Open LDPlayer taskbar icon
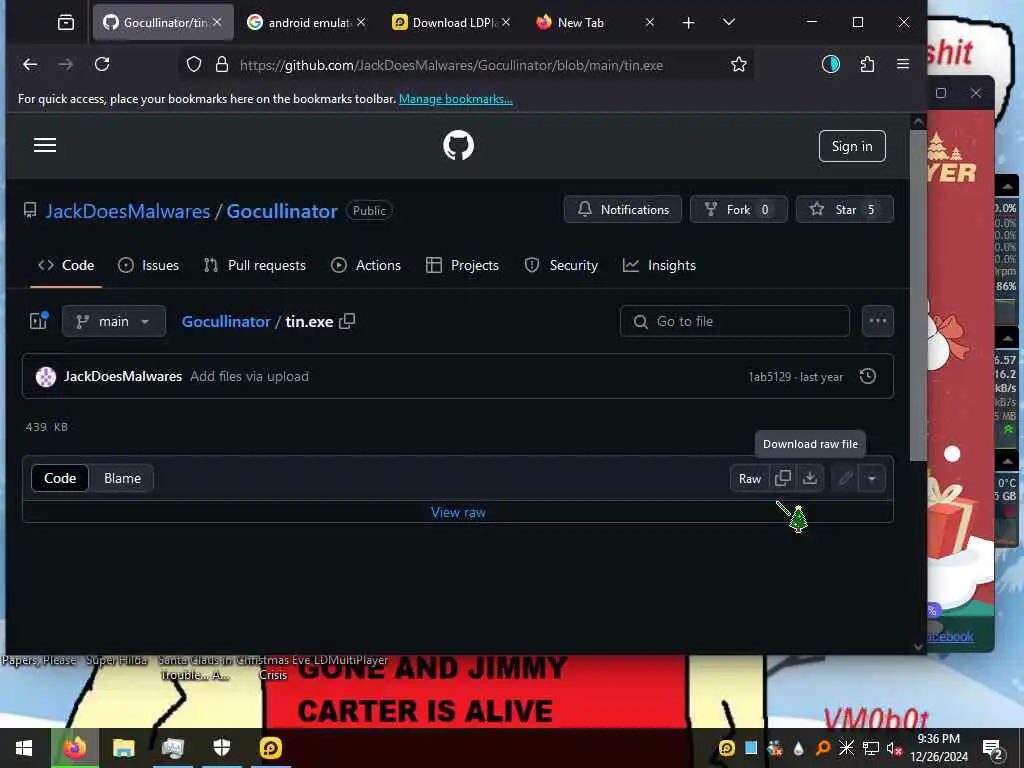1024x768 pixels. [x=270, y=748]
